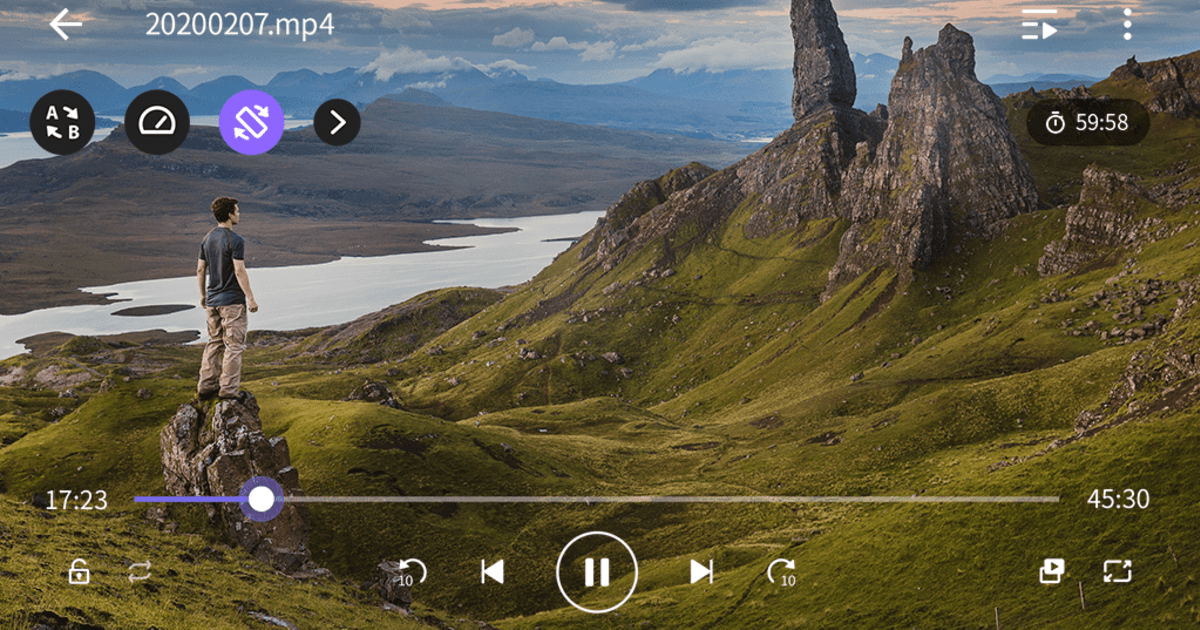The width and height of the screenshot is (1200, 630).
Task: Rewind 10 seconds
Action: click(410, 570)
